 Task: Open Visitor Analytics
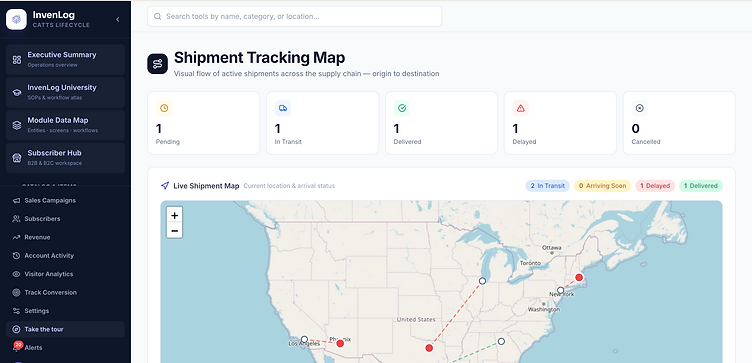65,274
